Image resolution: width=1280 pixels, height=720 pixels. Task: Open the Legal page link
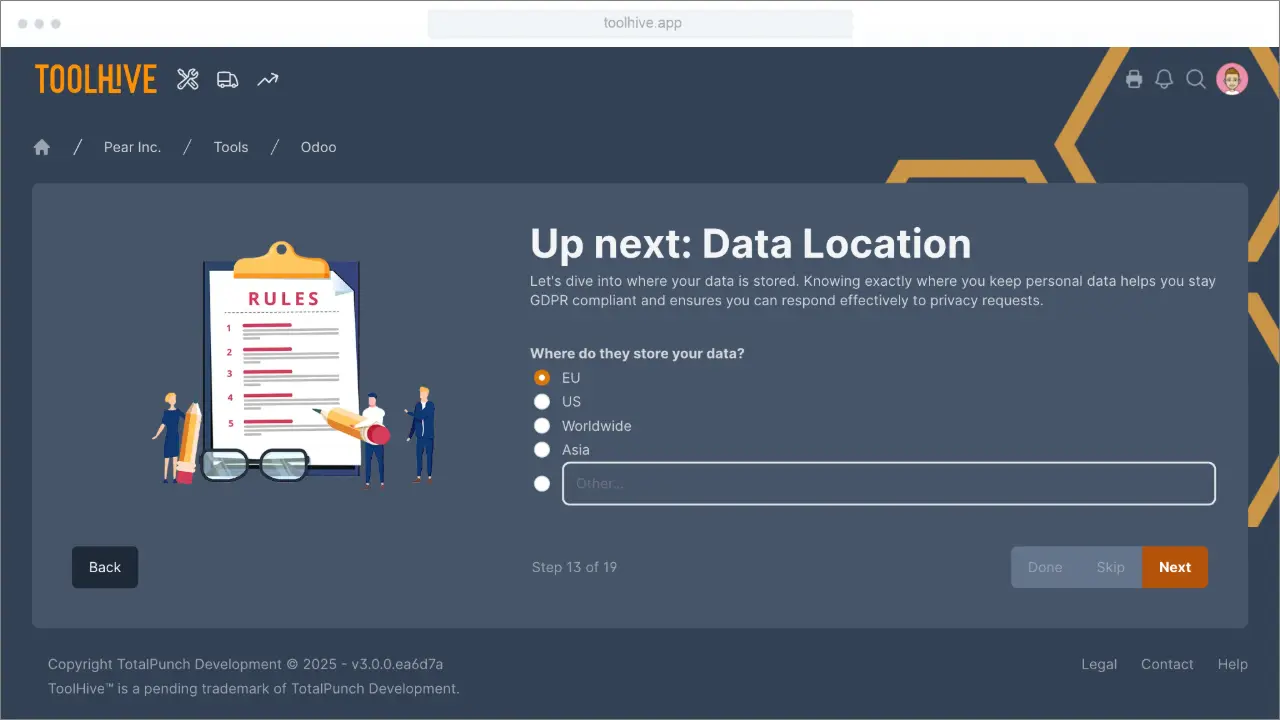point(1099,664)
